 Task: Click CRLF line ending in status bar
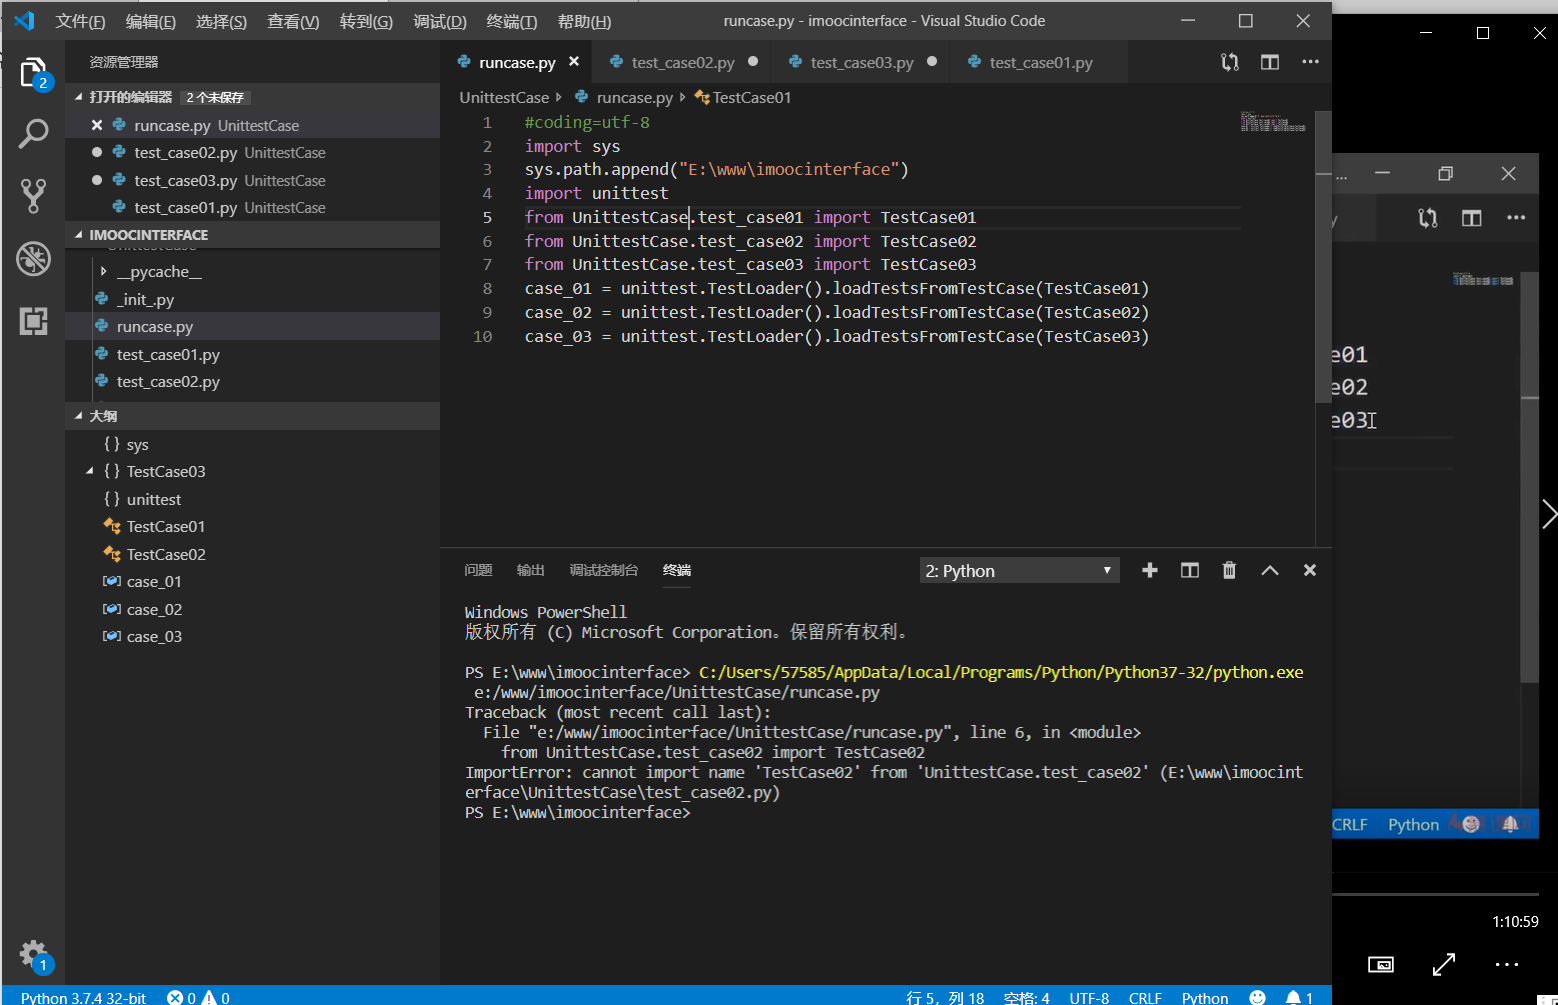[x=1145, y=997]
